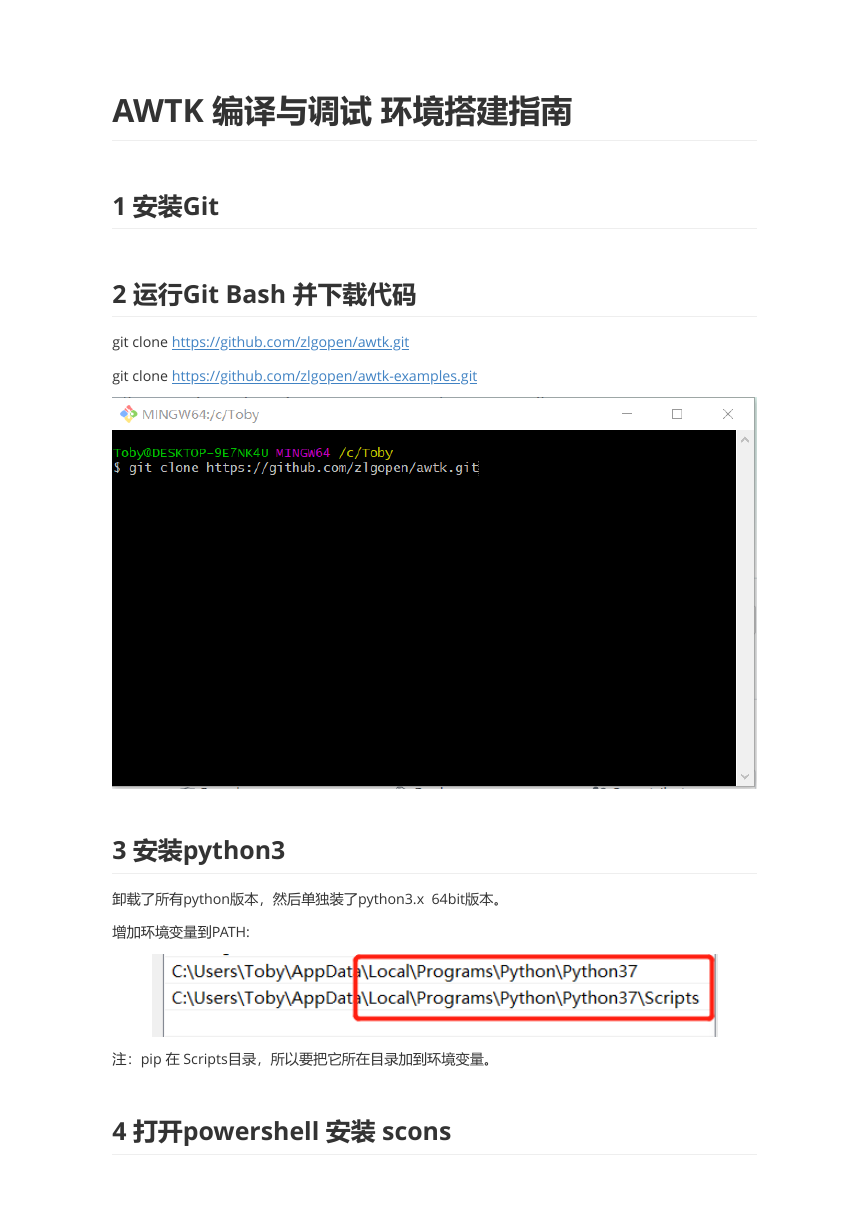Click the terminal scrollbar down arrow
The width and height of the screenshot is (868, 1228).
[x=745, y=776]
